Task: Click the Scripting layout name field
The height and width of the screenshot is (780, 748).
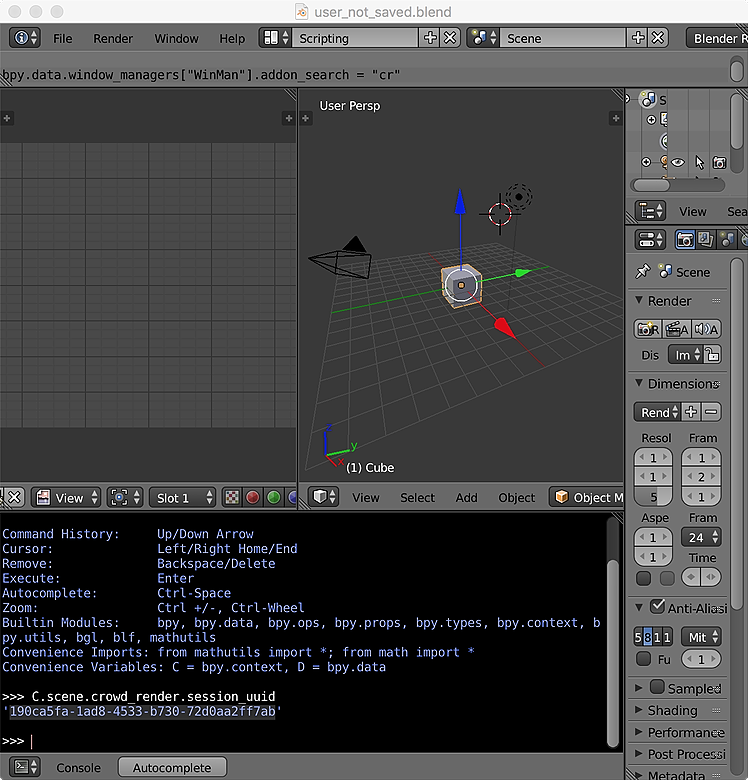Action: click(356, 38)
